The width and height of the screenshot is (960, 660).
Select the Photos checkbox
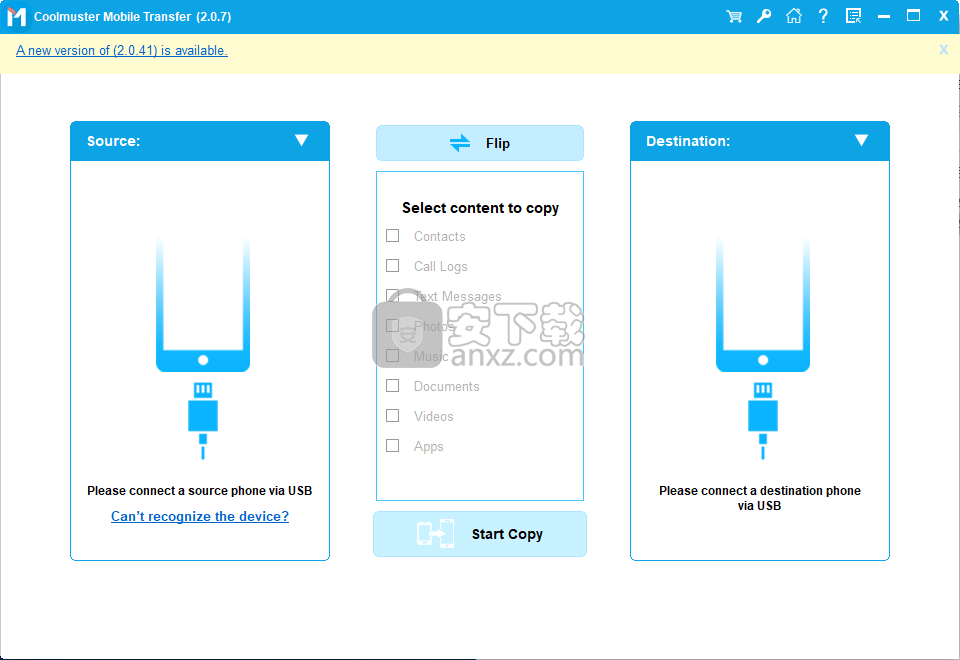pyautogui.click(x=392, y=326)
